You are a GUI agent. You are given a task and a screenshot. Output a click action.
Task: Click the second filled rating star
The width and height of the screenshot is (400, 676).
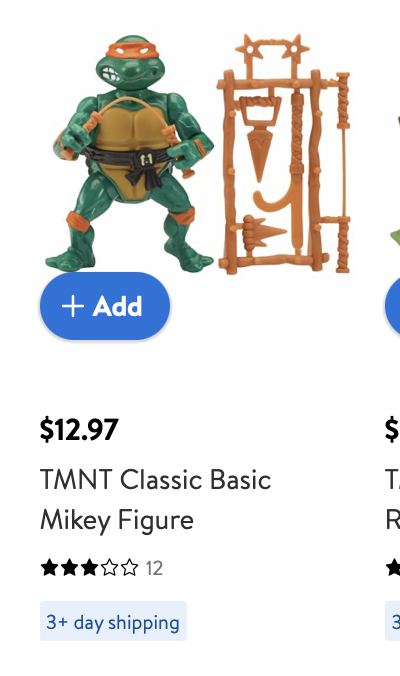tap(69, 568)
